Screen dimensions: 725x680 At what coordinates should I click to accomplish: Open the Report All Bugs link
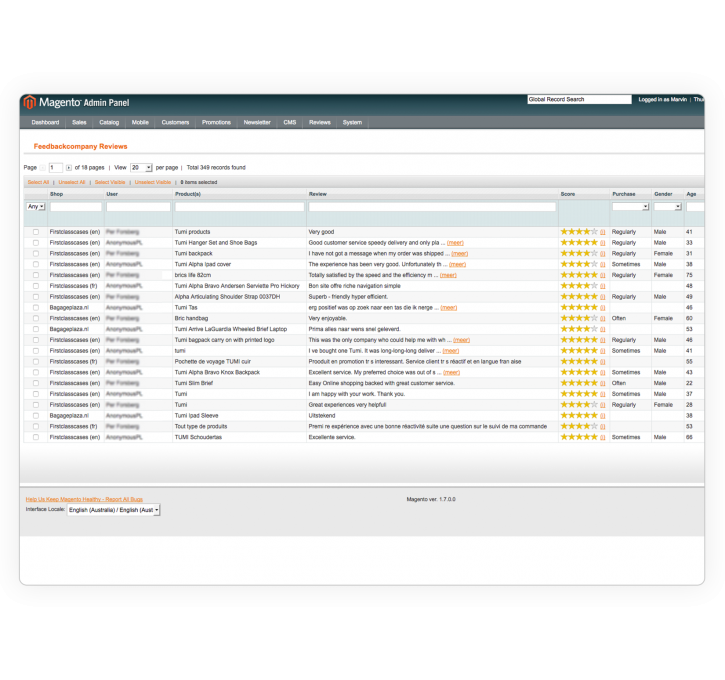pos(84,499)
